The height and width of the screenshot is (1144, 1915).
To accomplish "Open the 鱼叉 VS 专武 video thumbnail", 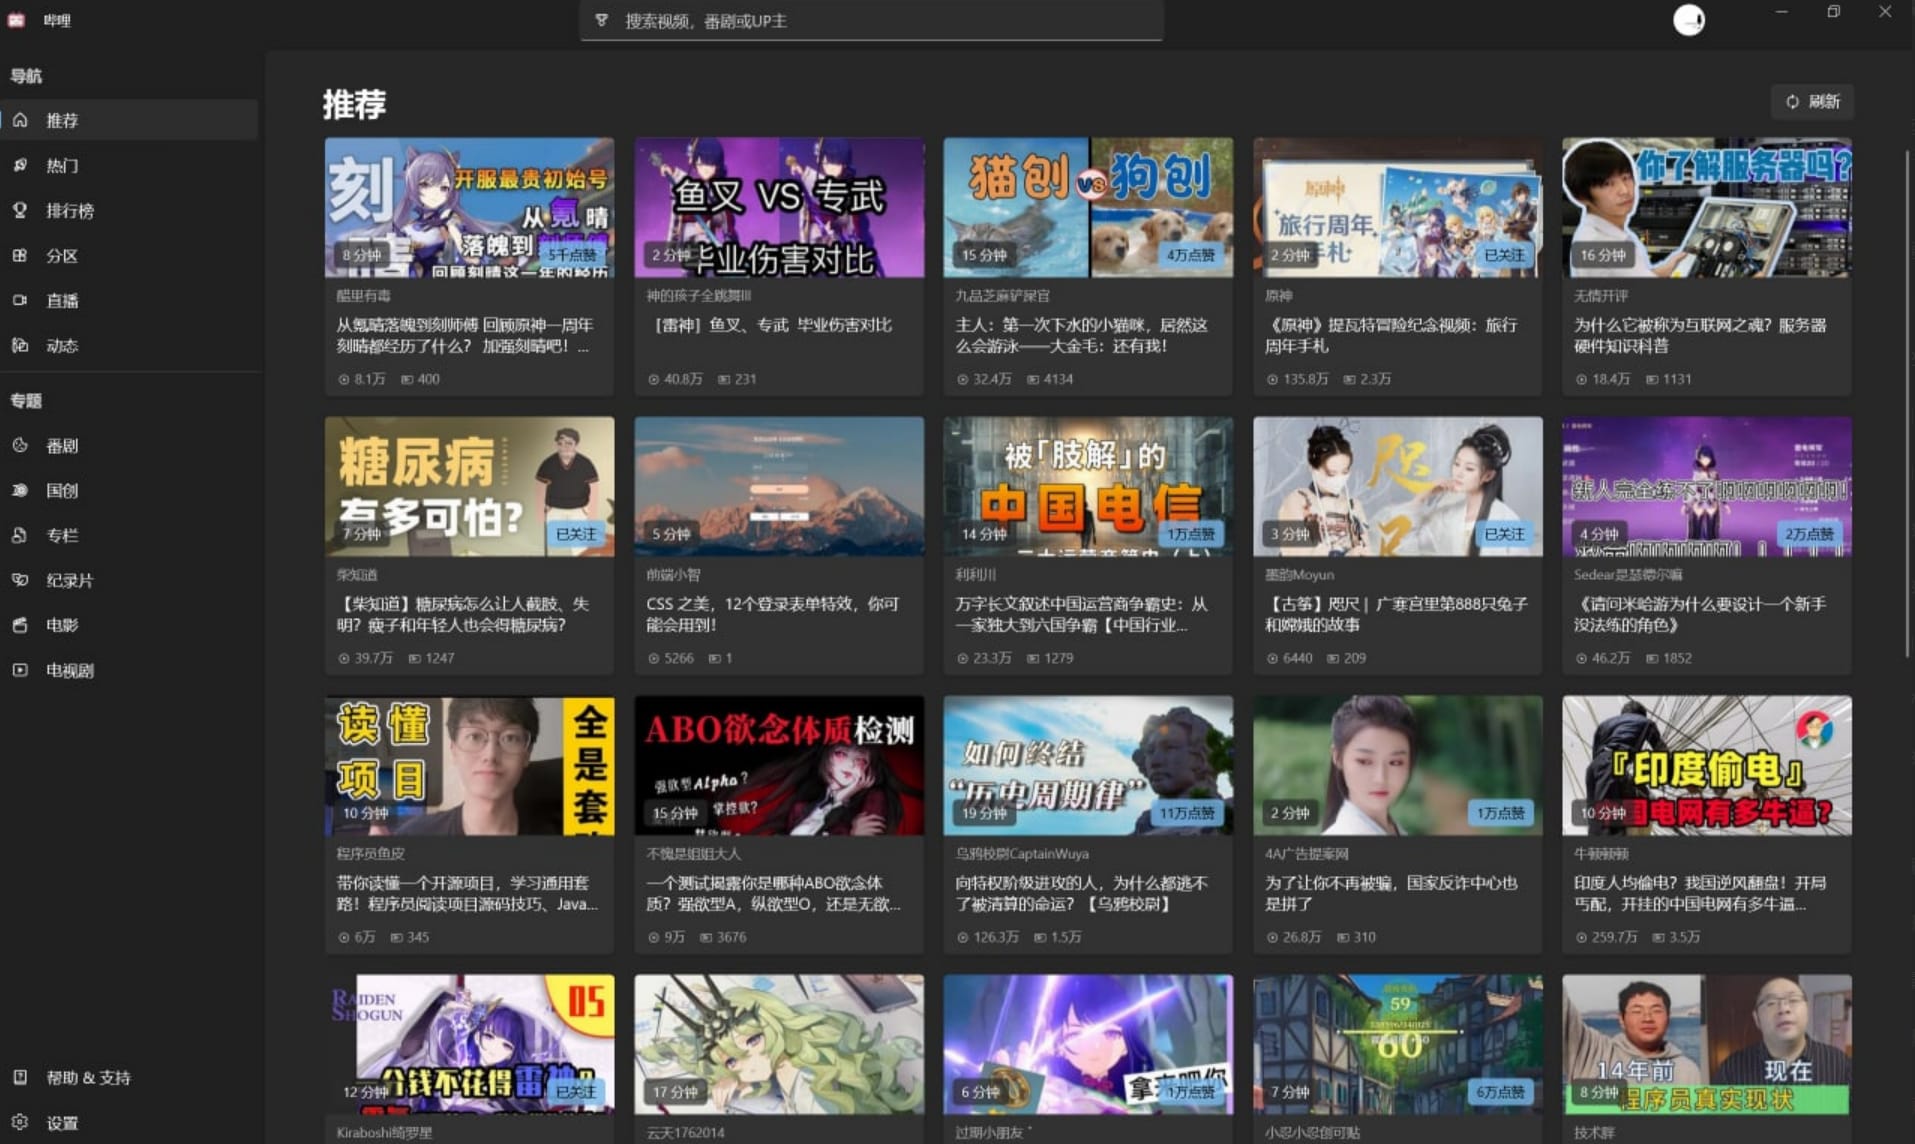I will (779, 208).
